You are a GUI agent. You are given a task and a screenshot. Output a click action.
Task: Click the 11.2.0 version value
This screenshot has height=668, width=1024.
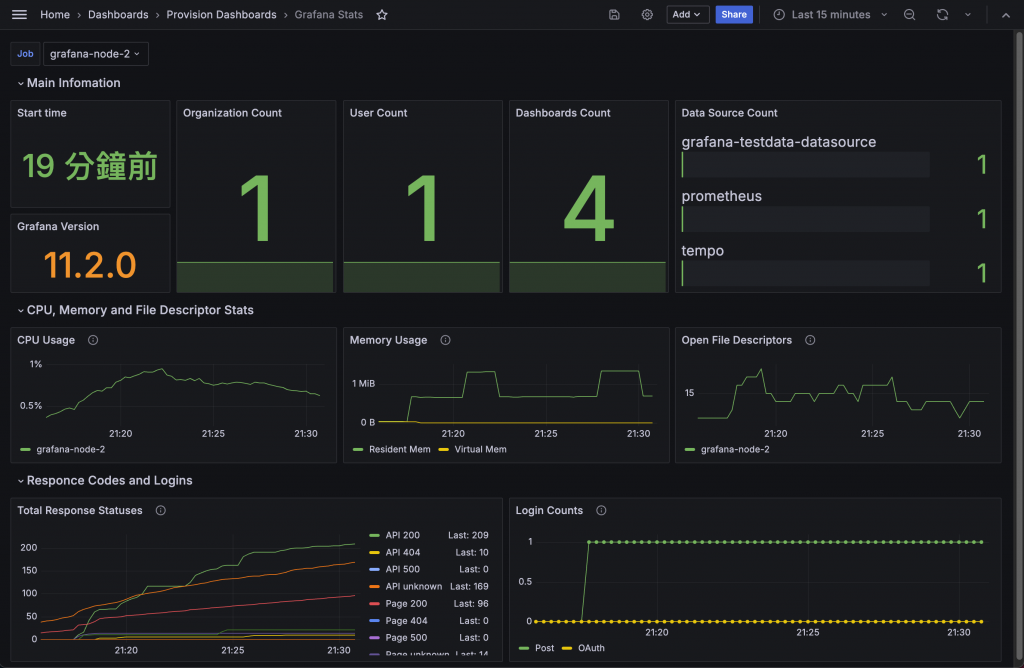[90, 265]
